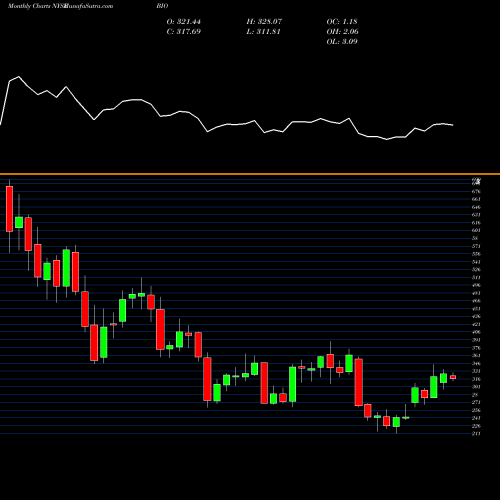Click the 436 price axis label

[476, 316]
